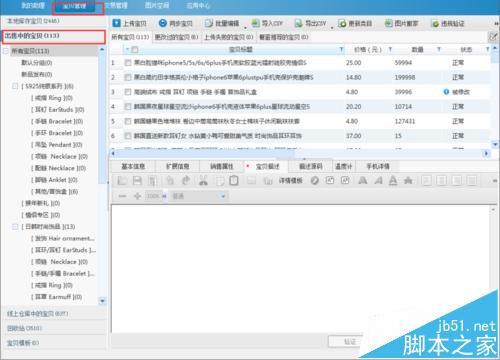Open the 图片空间 top menu
500x360 pixels.
click(157, 5)
